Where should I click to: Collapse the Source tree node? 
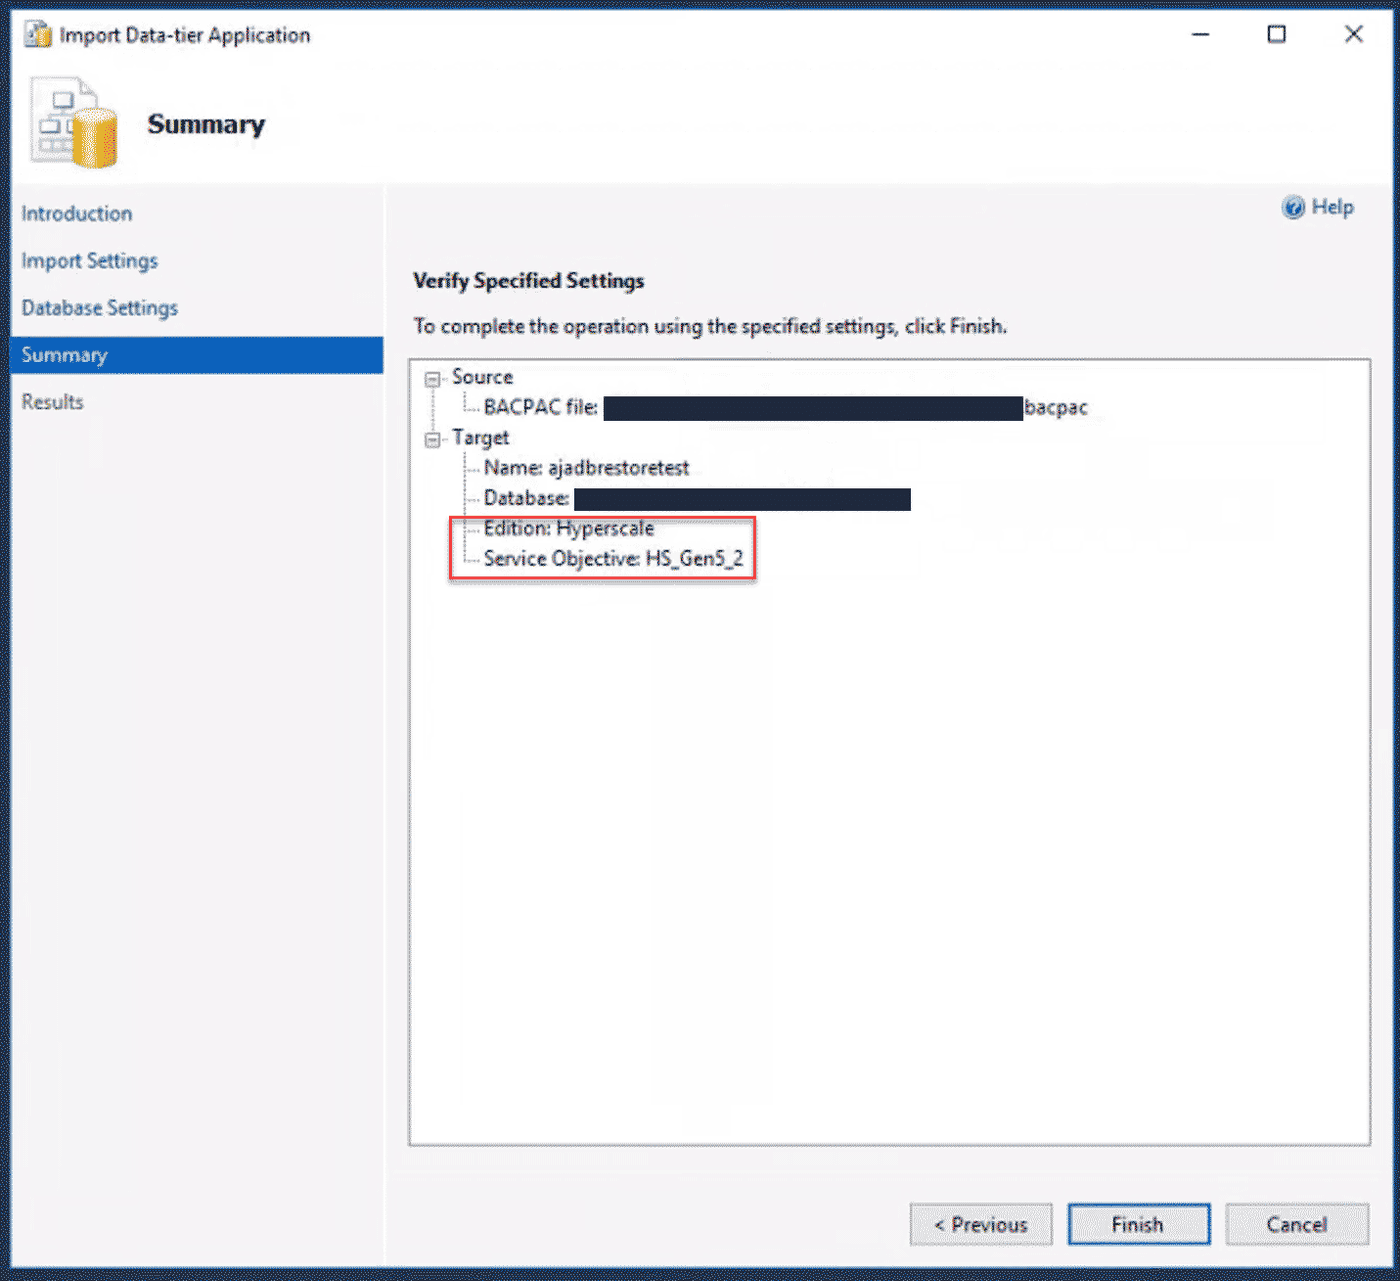[x=432, y=377]
